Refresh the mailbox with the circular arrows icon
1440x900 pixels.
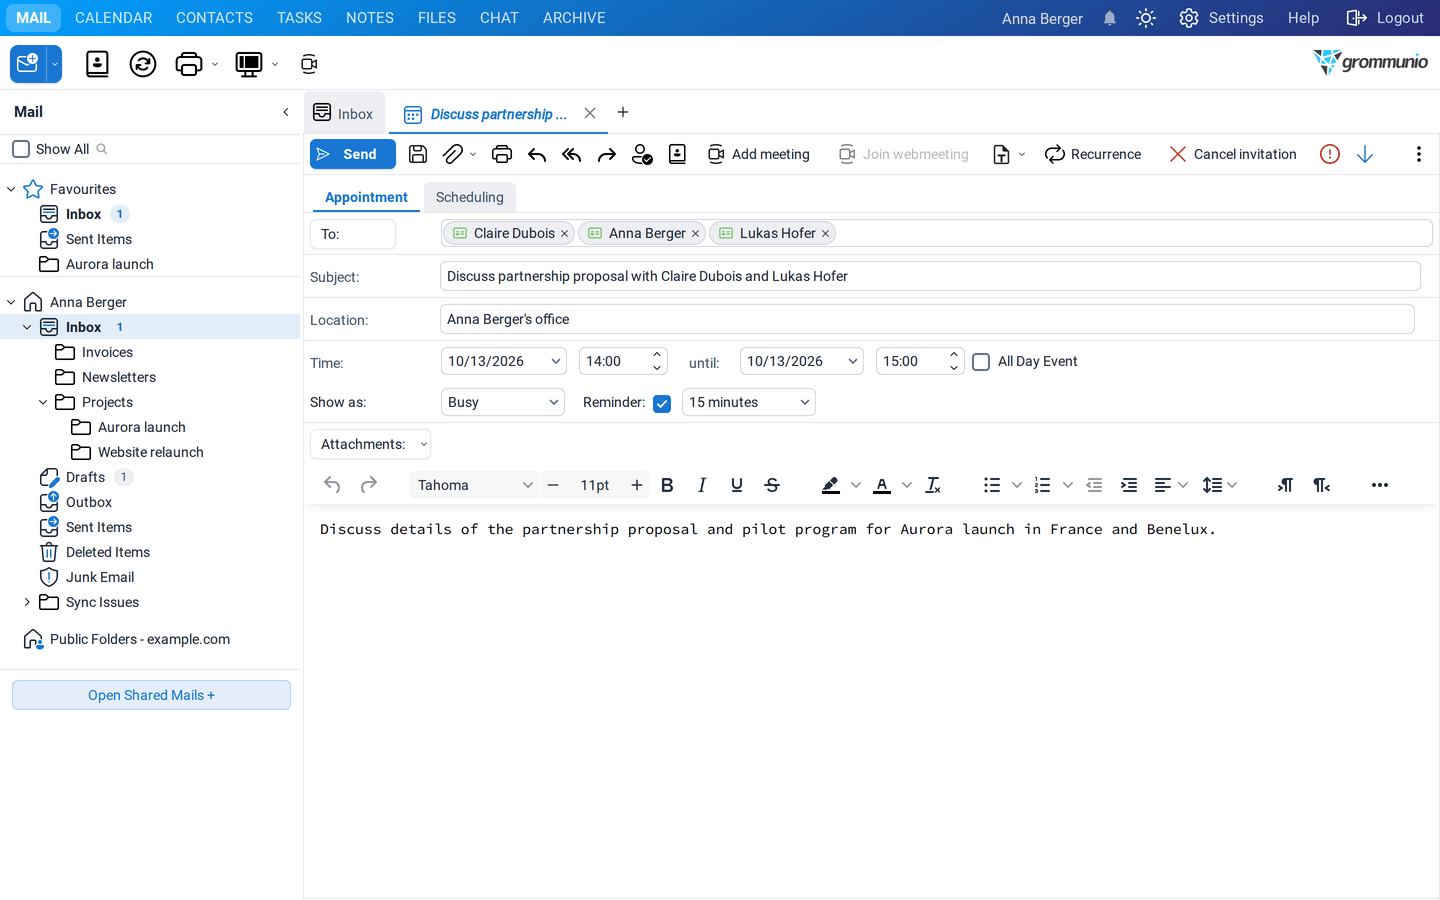(143, 64)
